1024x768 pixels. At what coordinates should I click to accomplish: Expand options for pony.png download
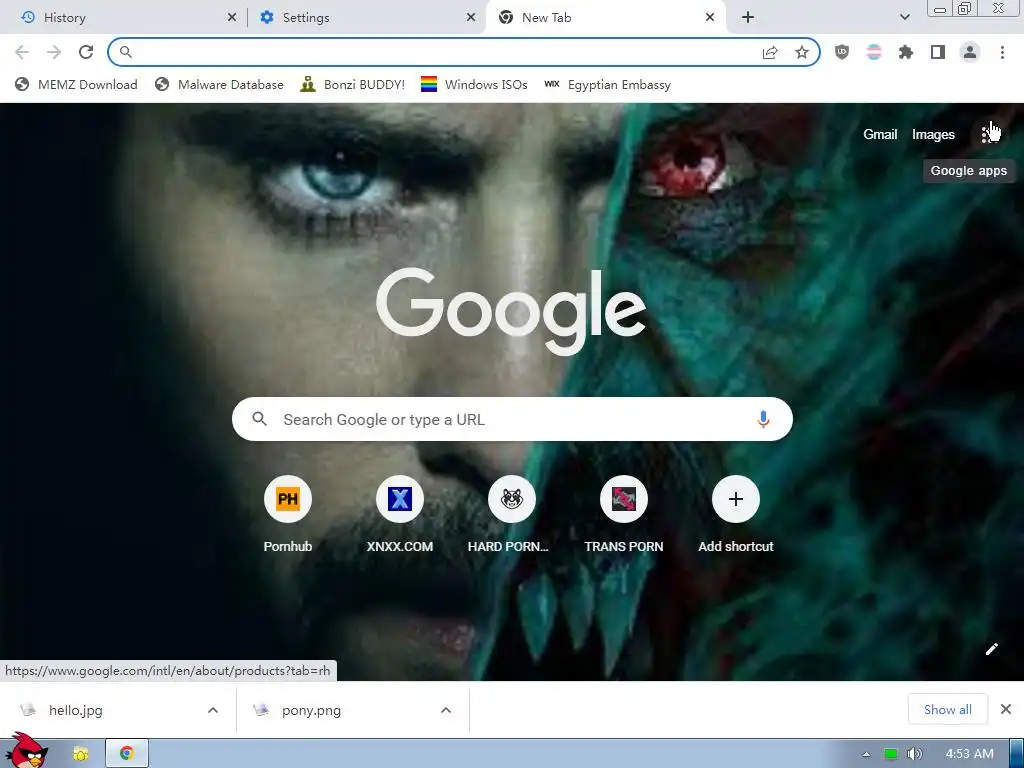[446, 710]
